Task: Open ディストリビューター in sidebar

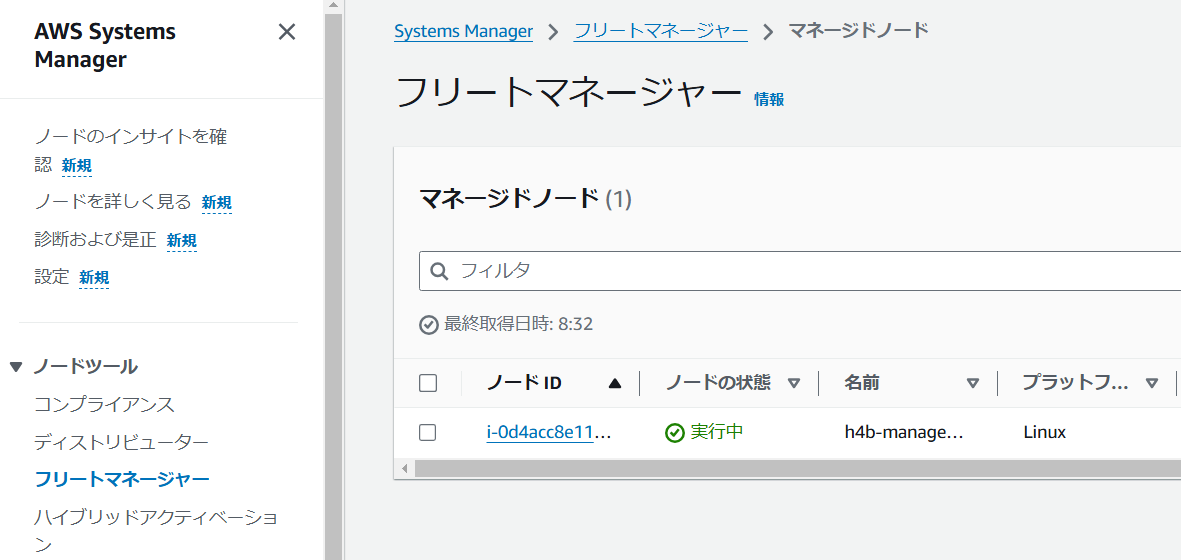Action: point(121,442)
